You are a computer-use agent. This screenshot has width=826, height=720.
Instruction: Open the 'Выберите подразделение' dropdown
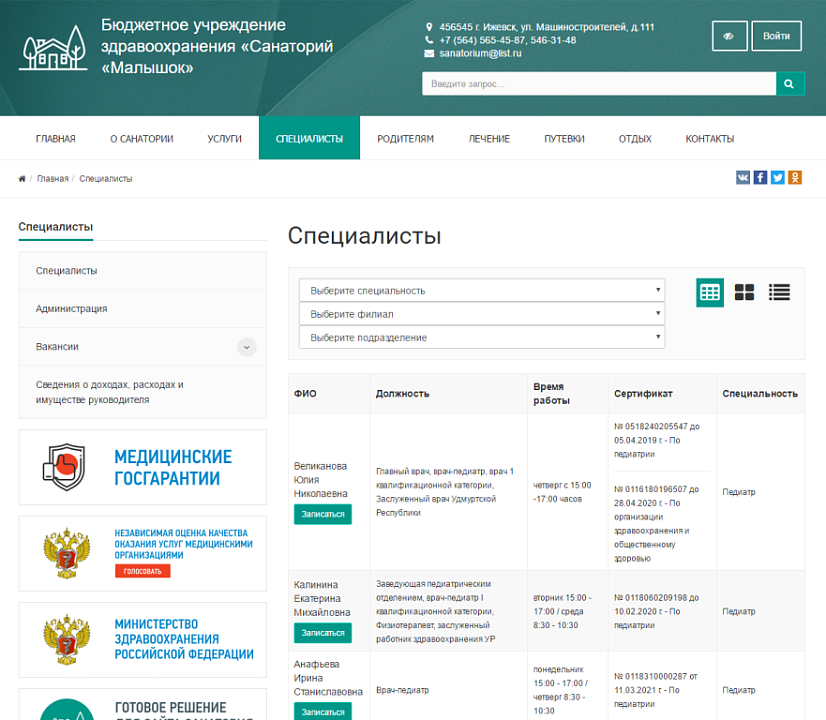[481, 337]
